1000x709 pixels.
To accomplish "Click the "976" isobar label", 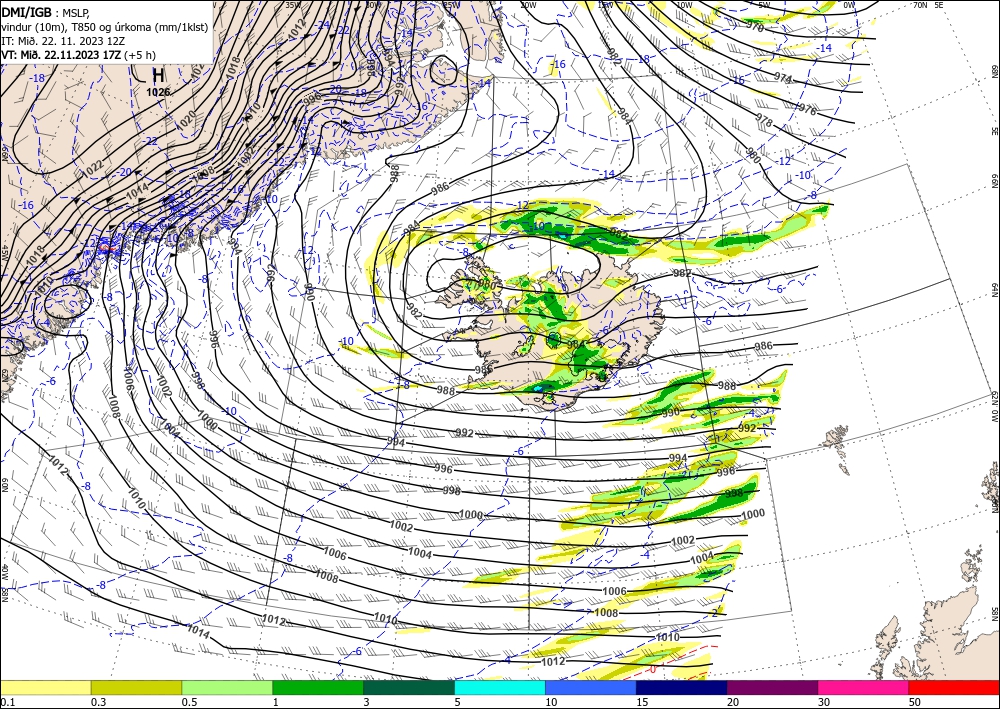I will click(x=807, y=109).
